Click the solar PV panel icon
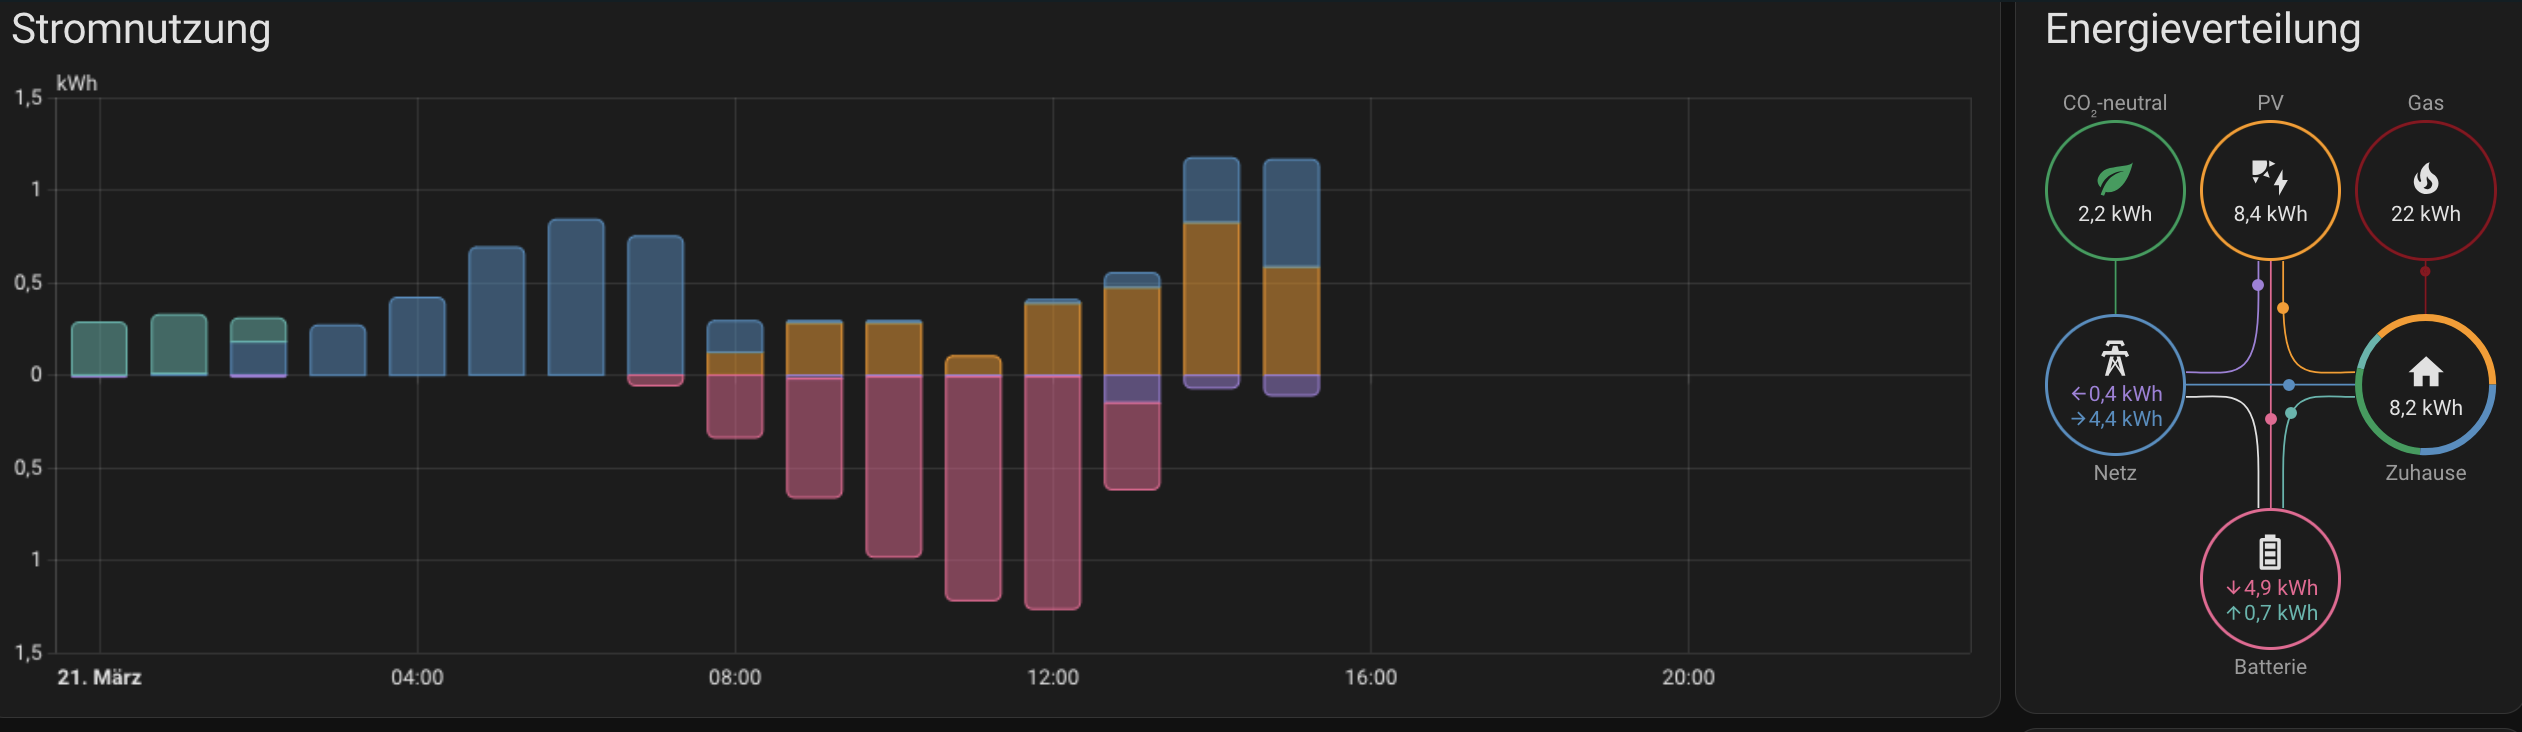The height and width of the screenshot is (732, 2522). click(x=2269, y=177)
